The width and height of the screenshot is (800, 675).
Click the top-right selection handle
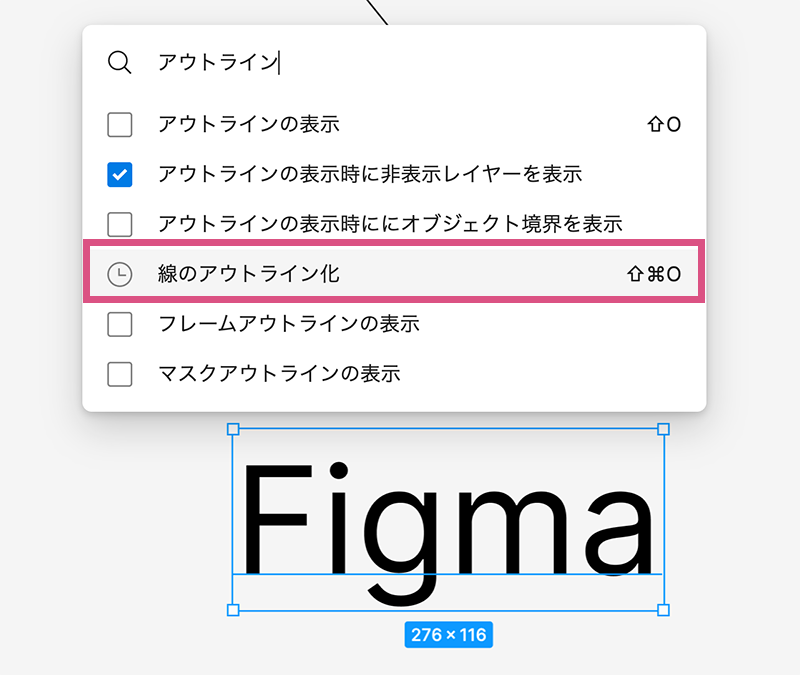pos(663,429)
